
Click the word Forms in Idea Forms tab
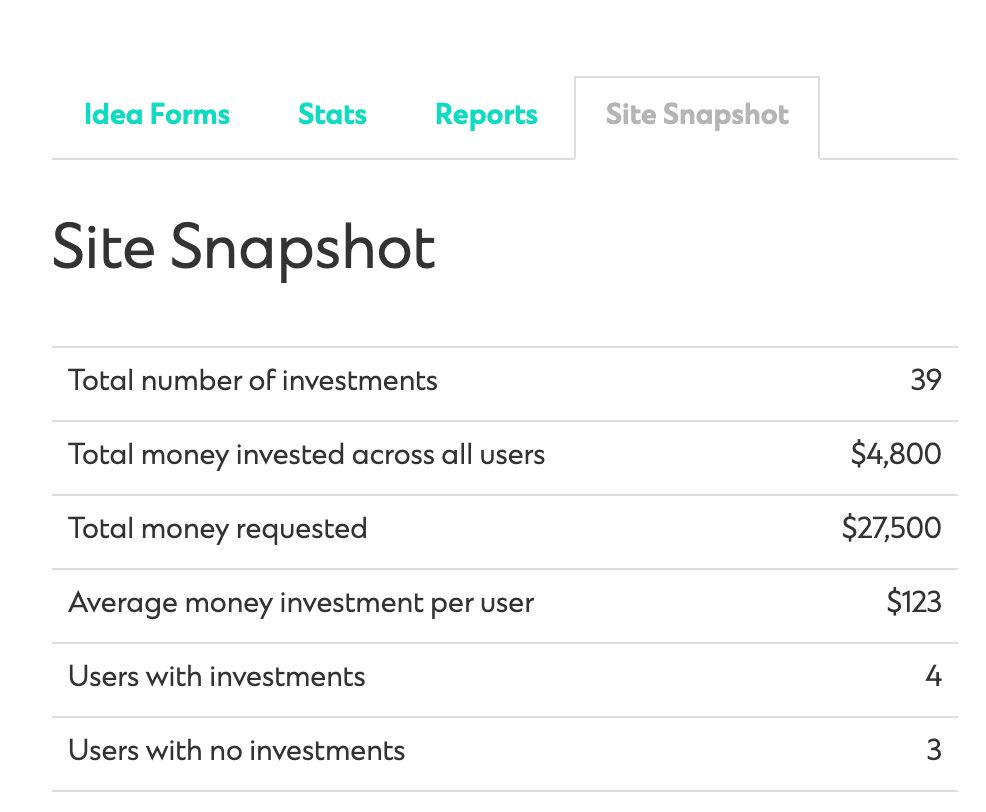coord(190,114)
